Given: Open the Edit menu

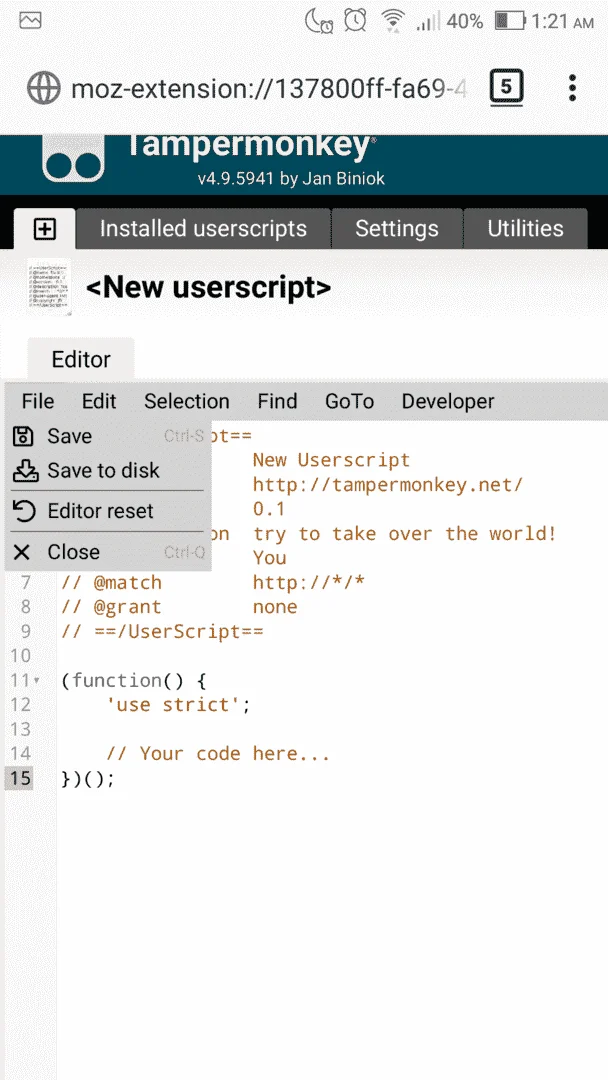Looking at the screenshot, I should pyautogui.click(x=99, y=402).
